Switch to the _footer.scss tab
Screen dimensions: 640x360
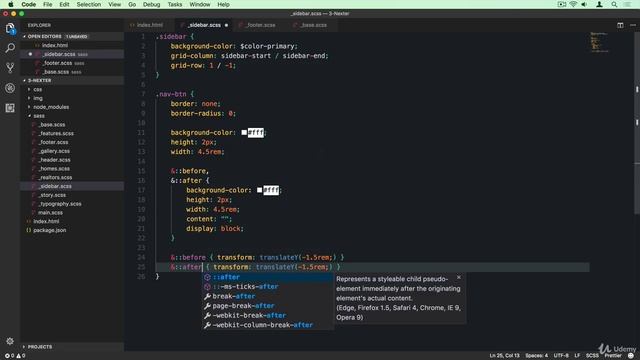261,25
